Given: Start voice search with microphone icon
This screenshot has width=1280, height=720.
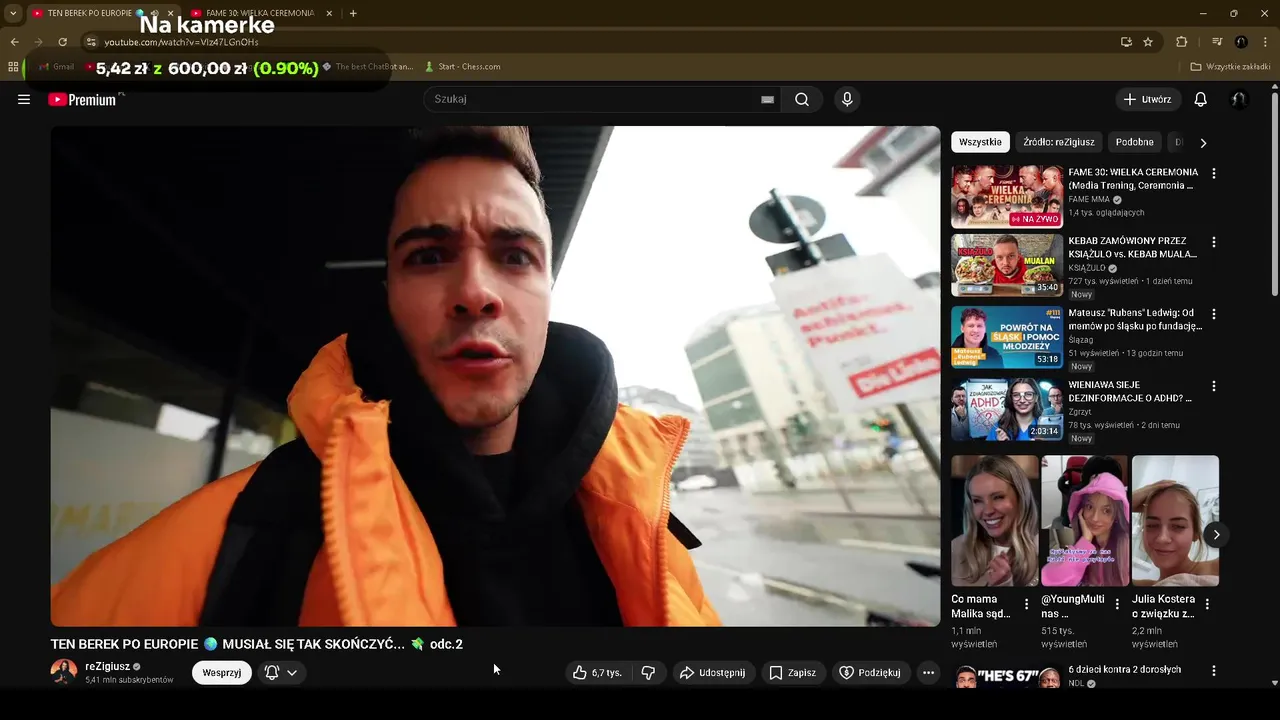Looking at the screenshot, I should pyautogui.click(x=847, y=99).
